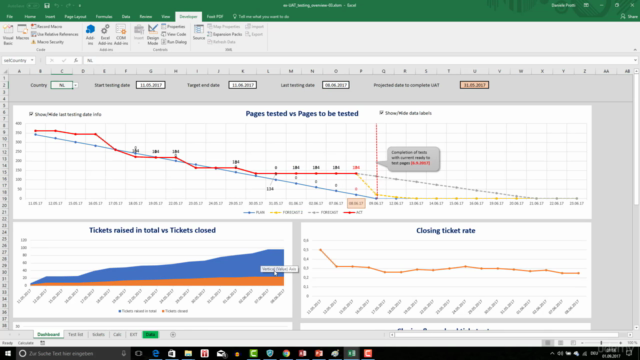Open the tickets sheet tab

click(x=98, y=335)
